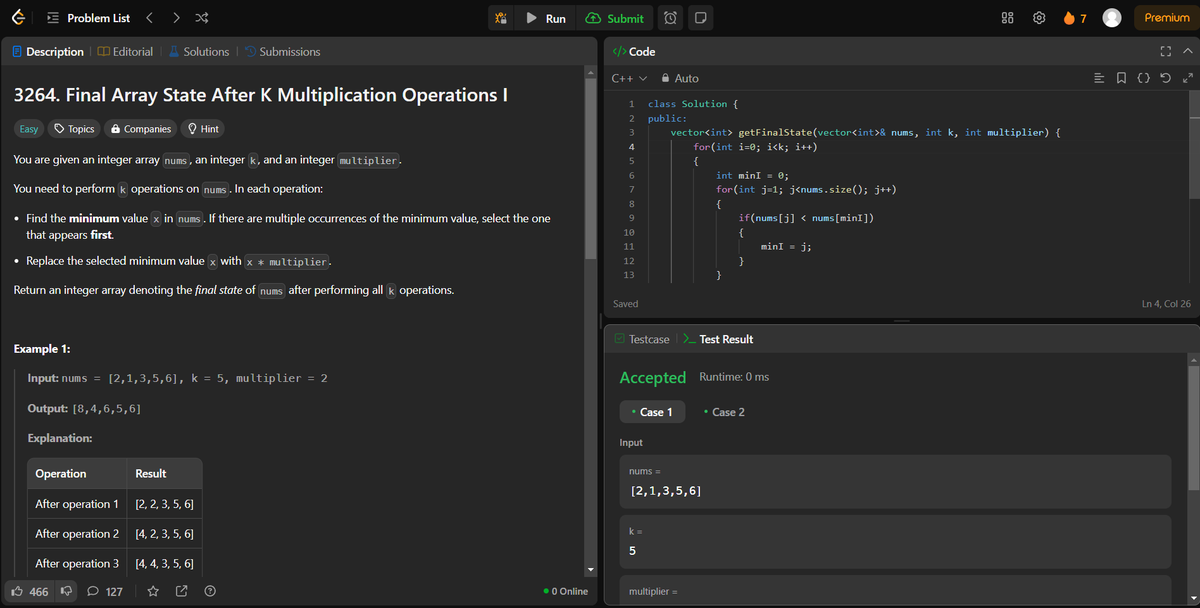The height and width of the screenshot is (608, 1200).
Task: Open the C++ language dropdown
Action: tap(628, 76)
